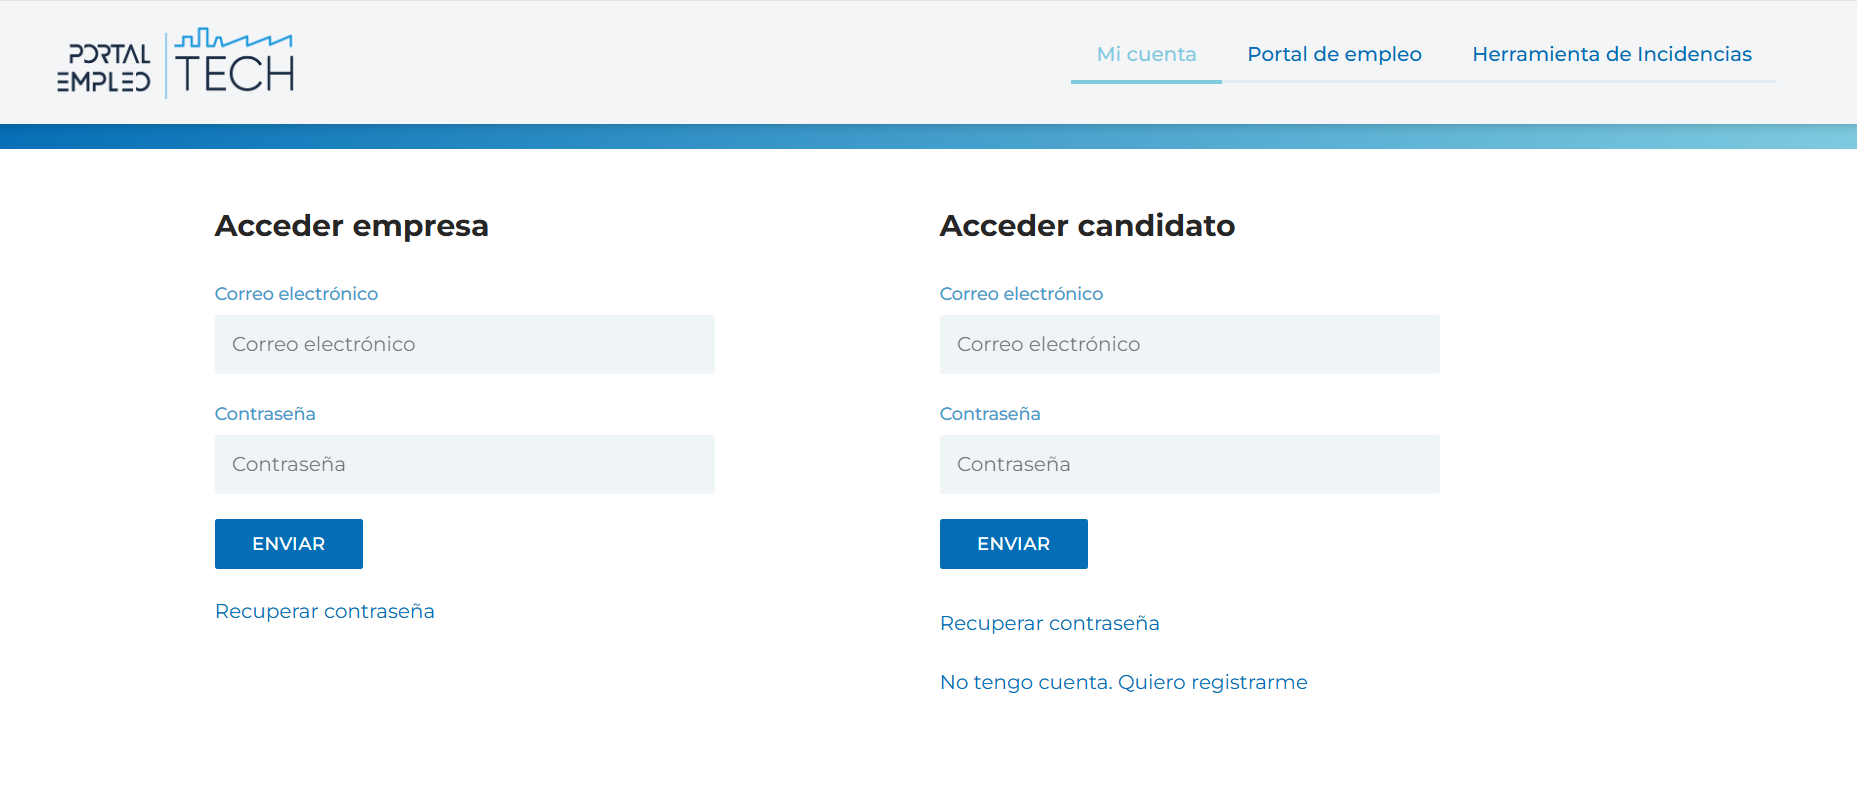Focus the empresa Contraseña field
Image resolution: width=1857 pixels, height=810 pixels.
(x=465, y=465)
